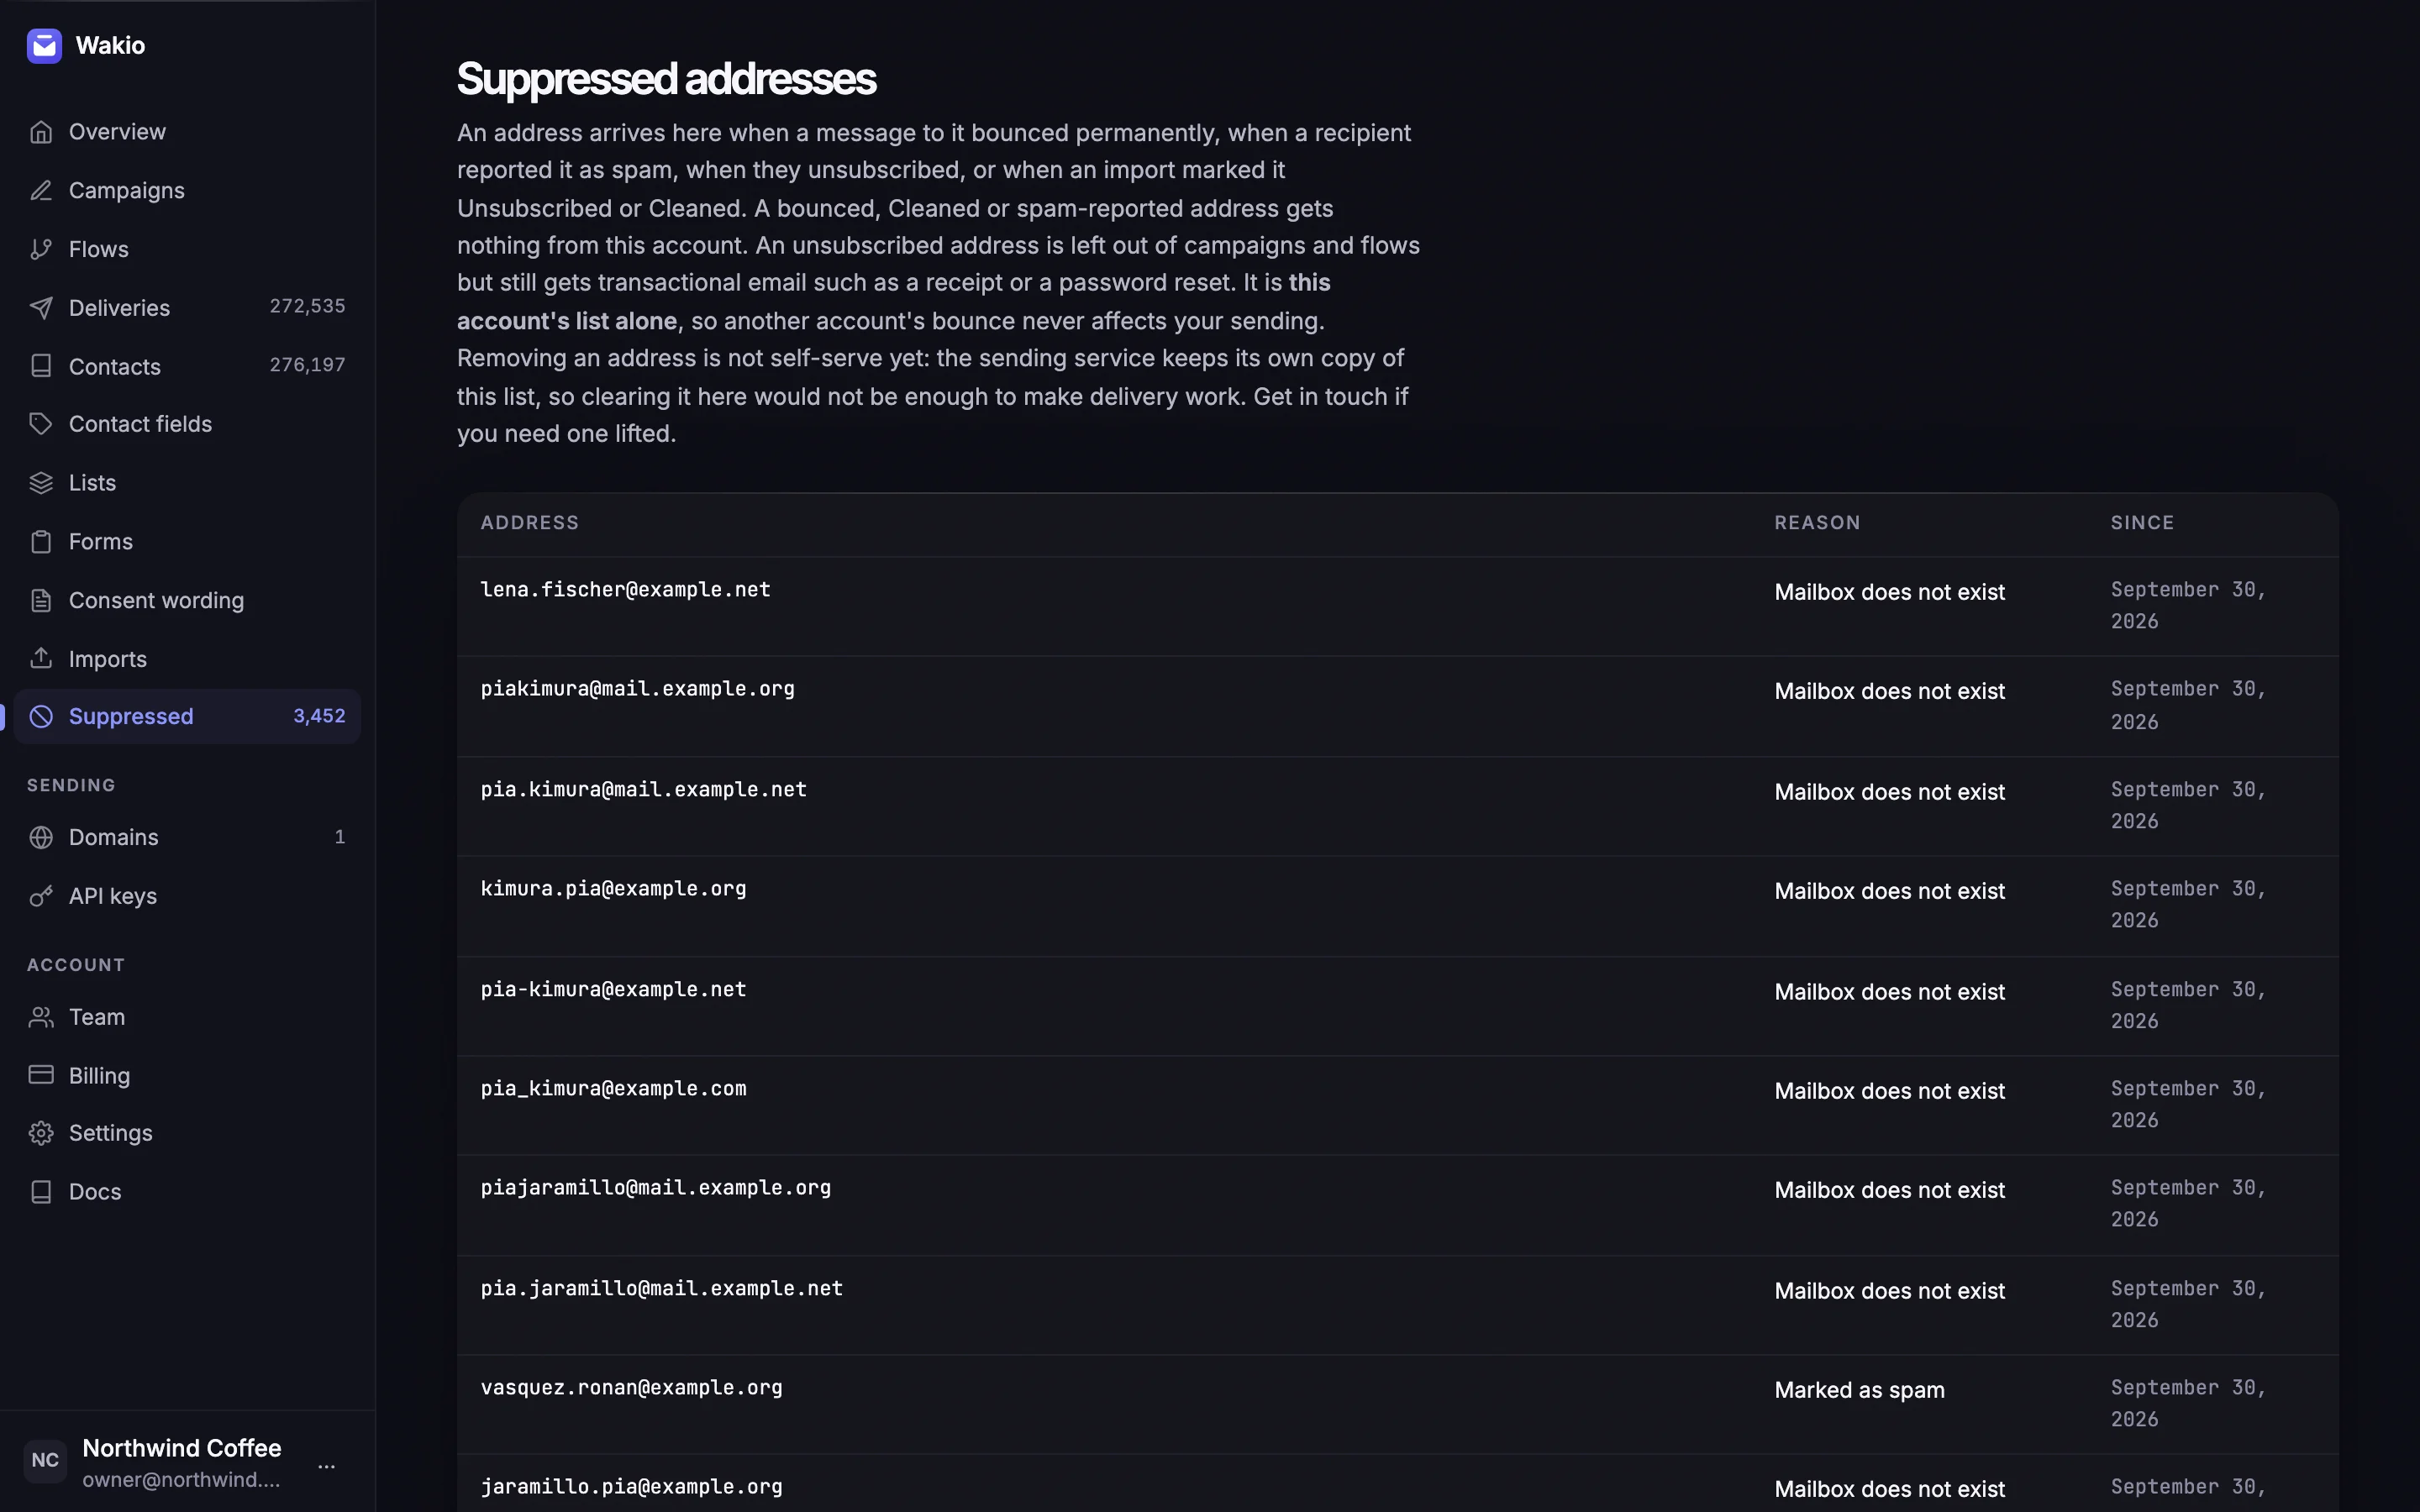Click the SINCE column header
Screen dimensions: 2420x1512
2142,523
